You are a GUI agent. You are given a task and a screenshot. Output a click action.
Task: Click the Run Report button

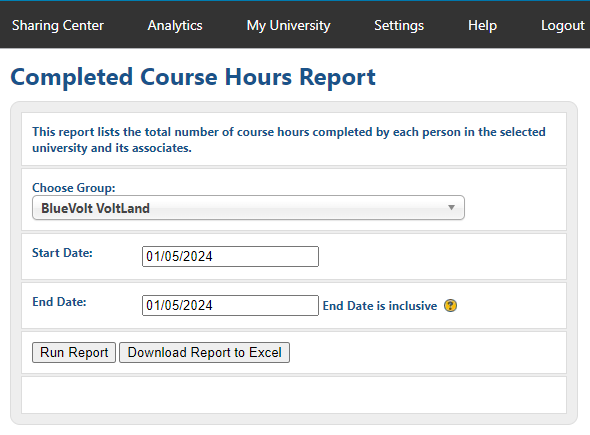click(x=74, y=353)
